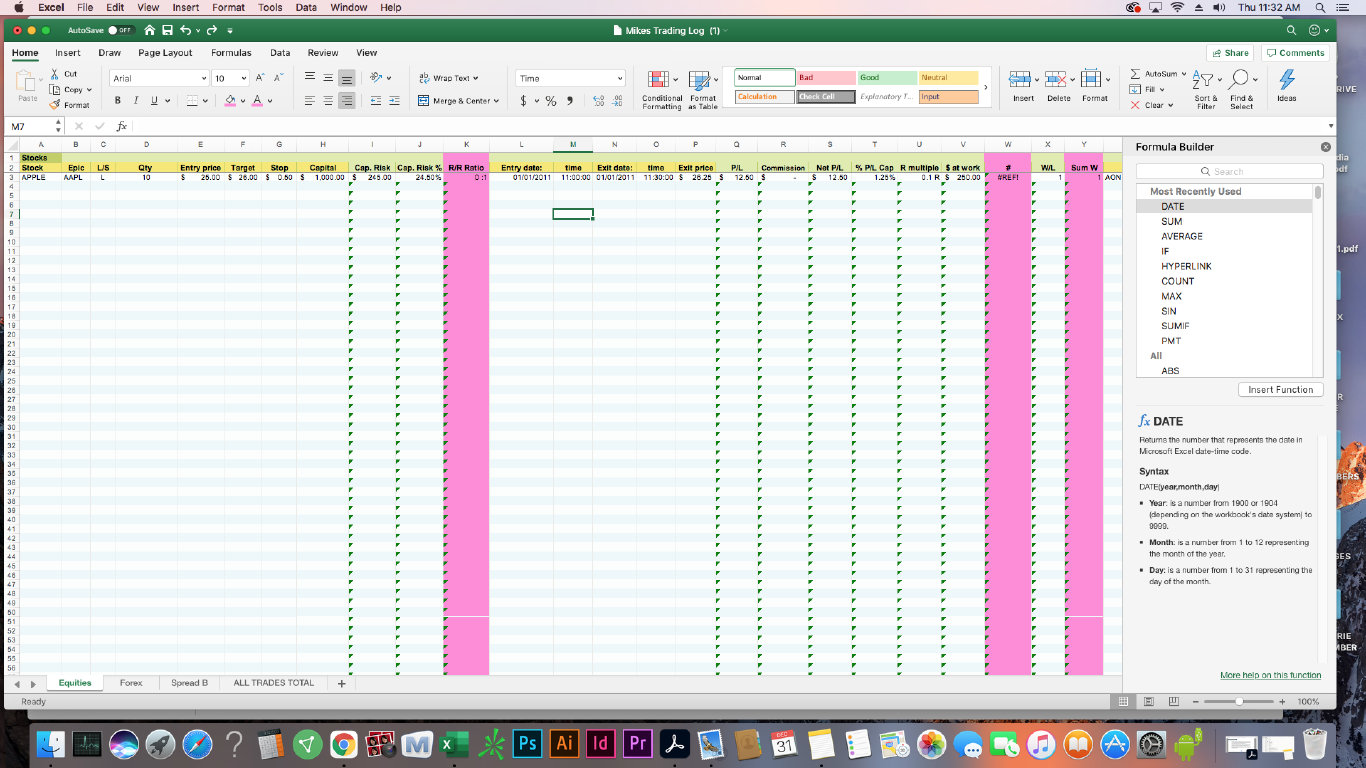Open the Comments pane
The height and width of the screenshot is (768, 1366).
click(x=1296, y=53)
